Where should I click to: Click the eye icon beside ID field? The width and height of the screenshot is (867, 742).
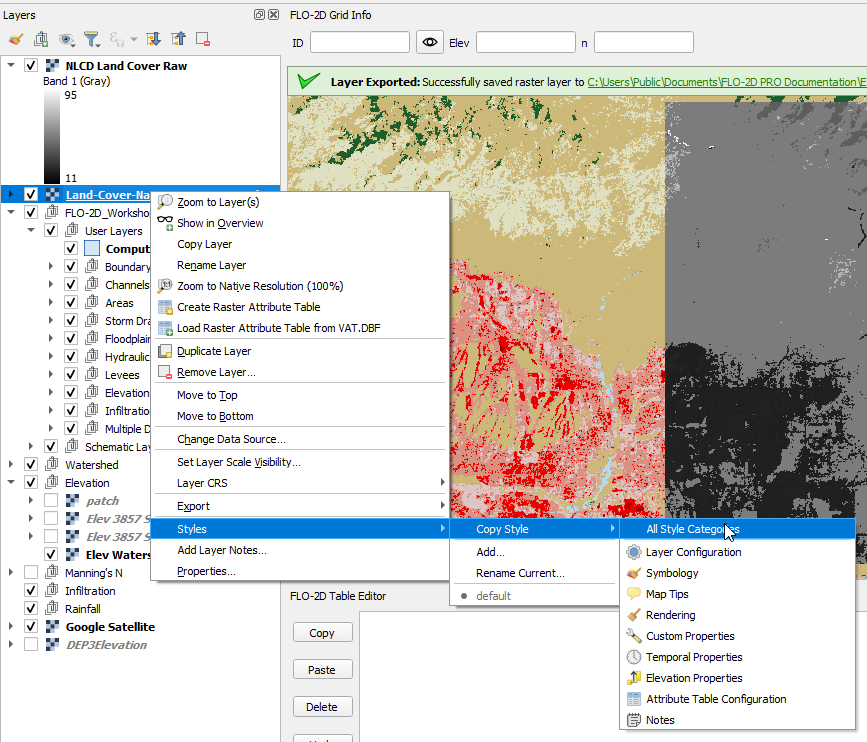click(430, 42)
